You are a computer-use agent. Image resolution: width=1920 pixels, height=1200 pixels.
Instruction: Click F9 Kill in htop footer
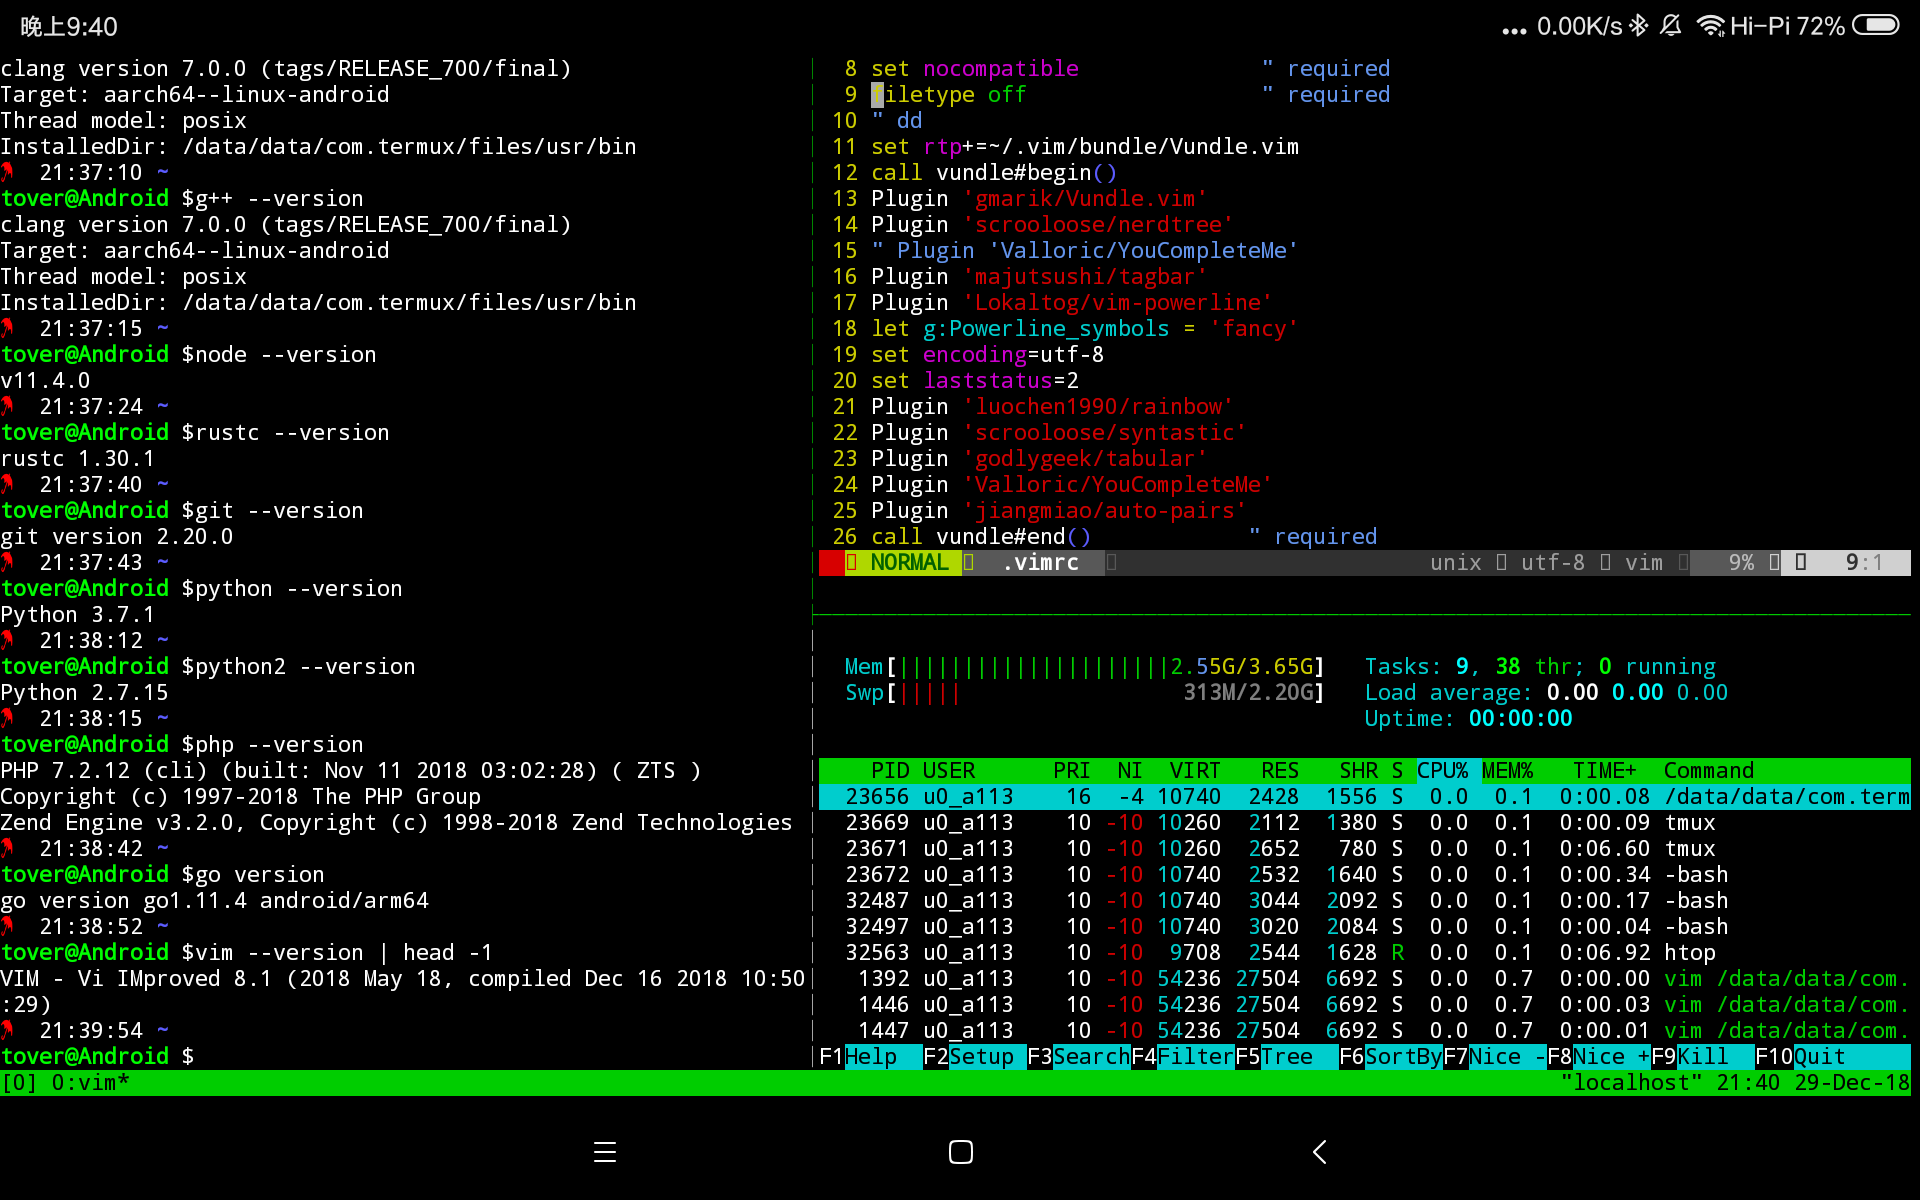click(1703, 1056)
